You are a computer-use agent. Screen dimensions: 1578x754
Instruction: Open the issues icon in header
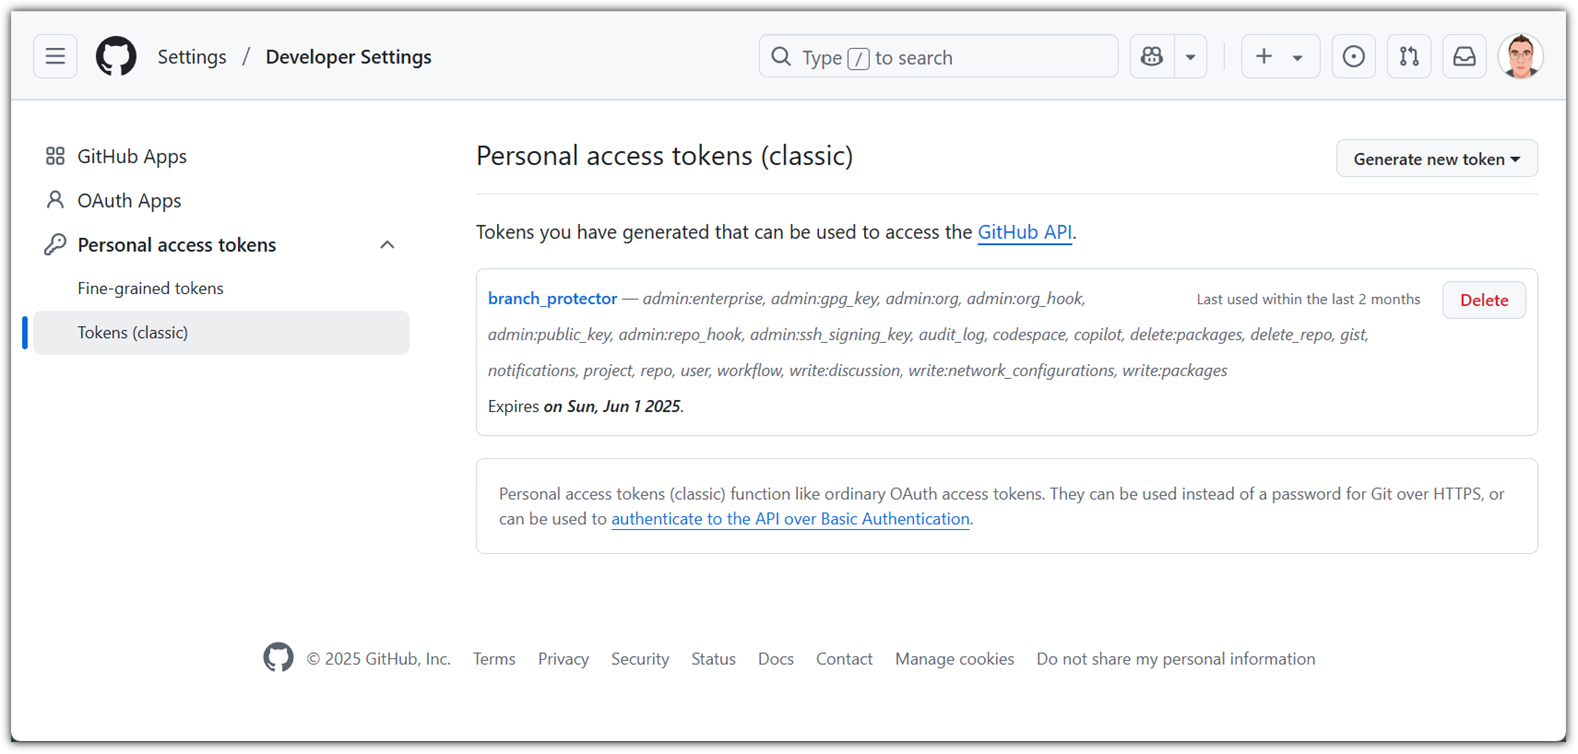pos(1353,57)
